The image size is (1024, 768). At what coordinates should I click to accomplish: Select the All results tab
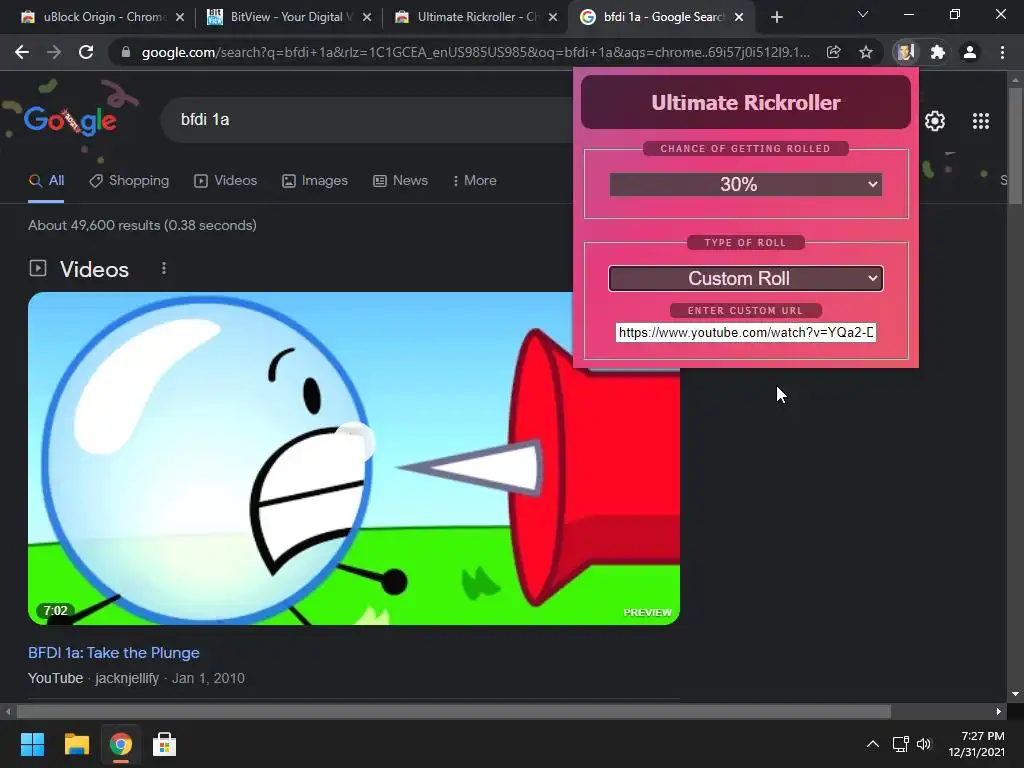click(x=46, y=181)
